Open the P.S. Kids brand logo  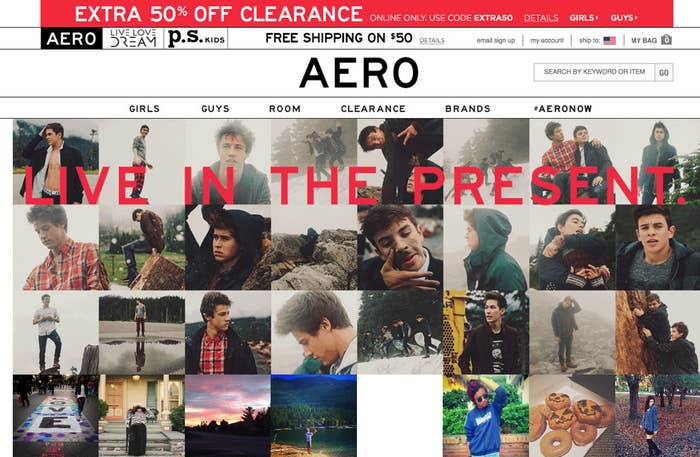[196, 38]
